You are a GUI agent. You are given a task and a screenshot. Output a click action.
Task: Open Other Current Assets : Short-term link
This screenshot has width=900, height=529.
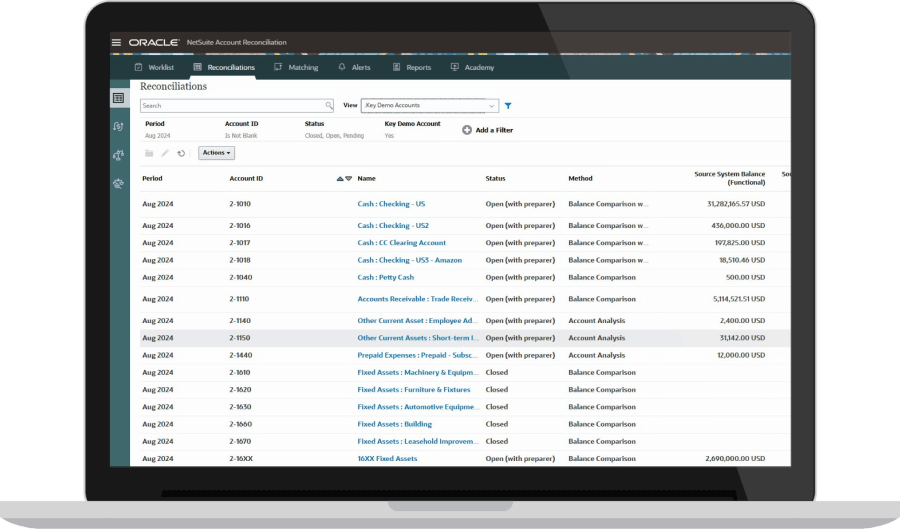[x=417, y=338]
